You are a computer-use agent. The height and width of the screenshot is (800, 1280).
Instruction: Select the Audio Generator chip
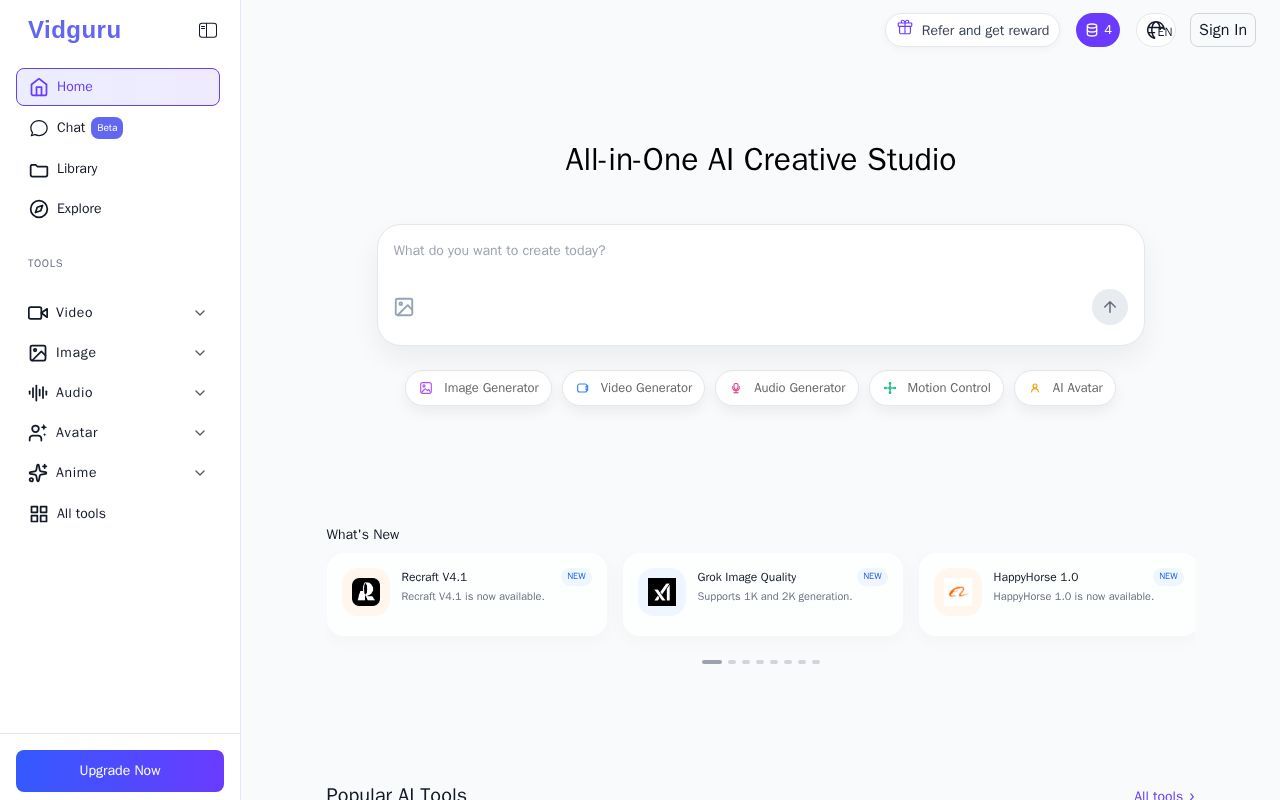787,388
